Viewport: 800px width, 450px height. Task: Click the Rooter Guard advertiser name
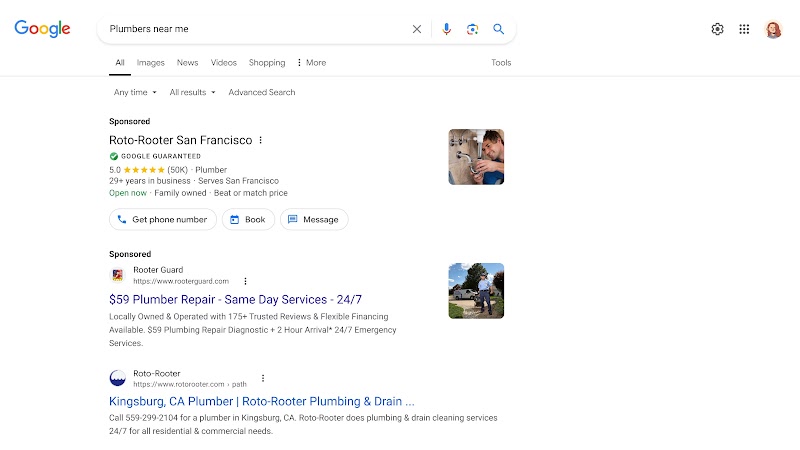coord(158,270)
